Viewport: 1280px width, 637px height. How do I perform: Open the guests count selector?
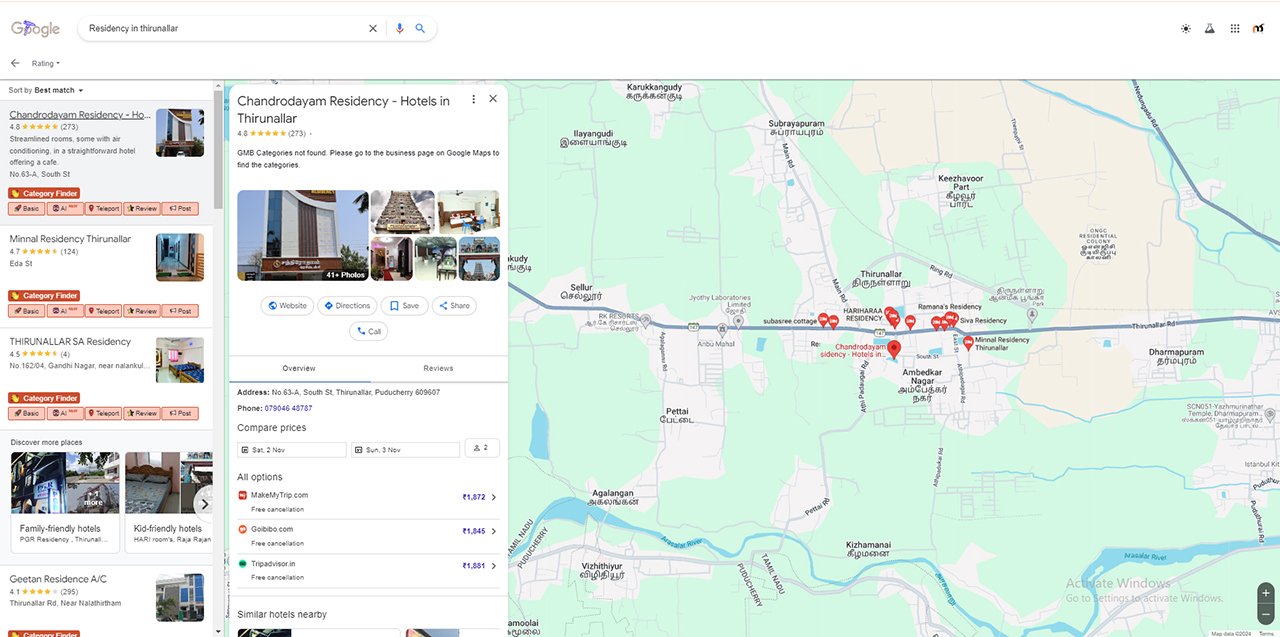tap(482, 448)
